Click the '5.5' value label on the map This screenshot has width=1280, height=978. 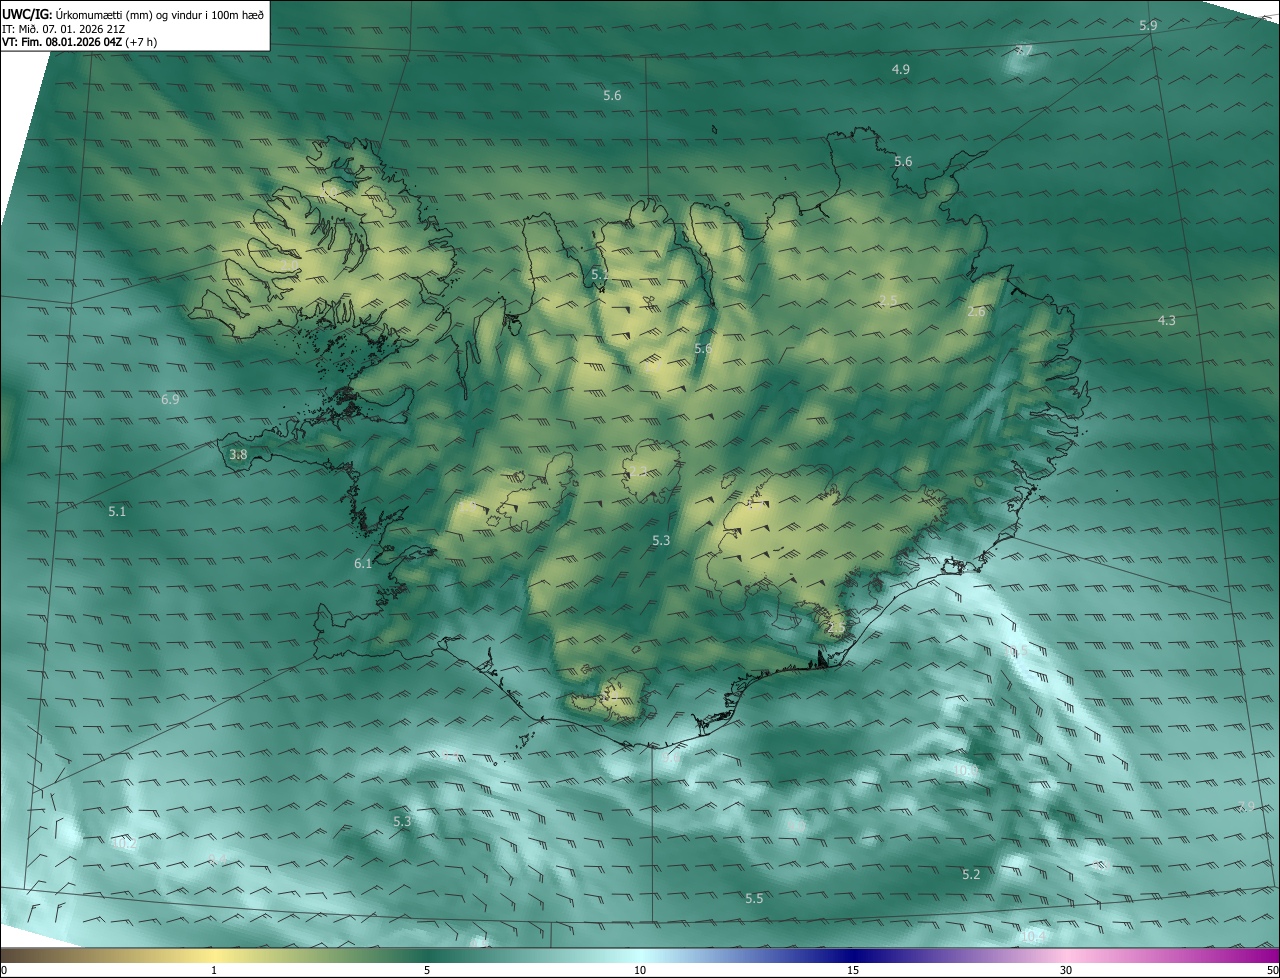754,899
